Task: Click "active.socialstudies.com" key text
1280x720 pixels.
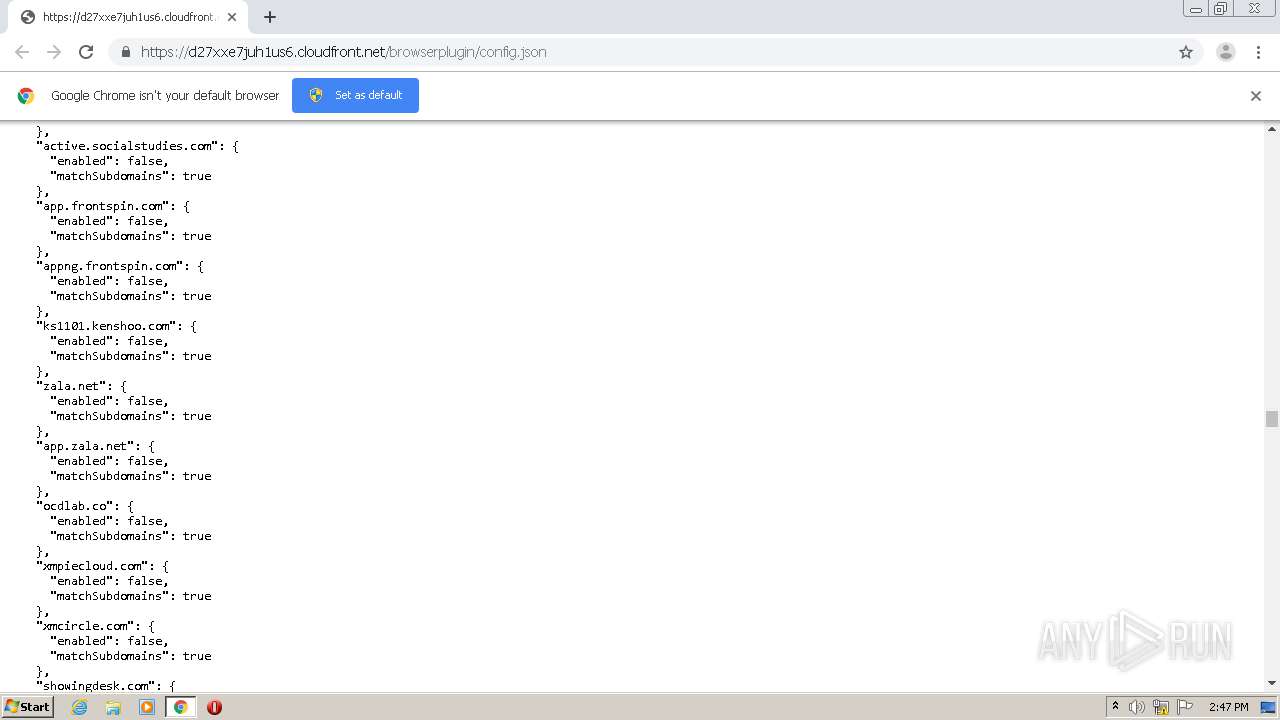Action: point(128,146)
